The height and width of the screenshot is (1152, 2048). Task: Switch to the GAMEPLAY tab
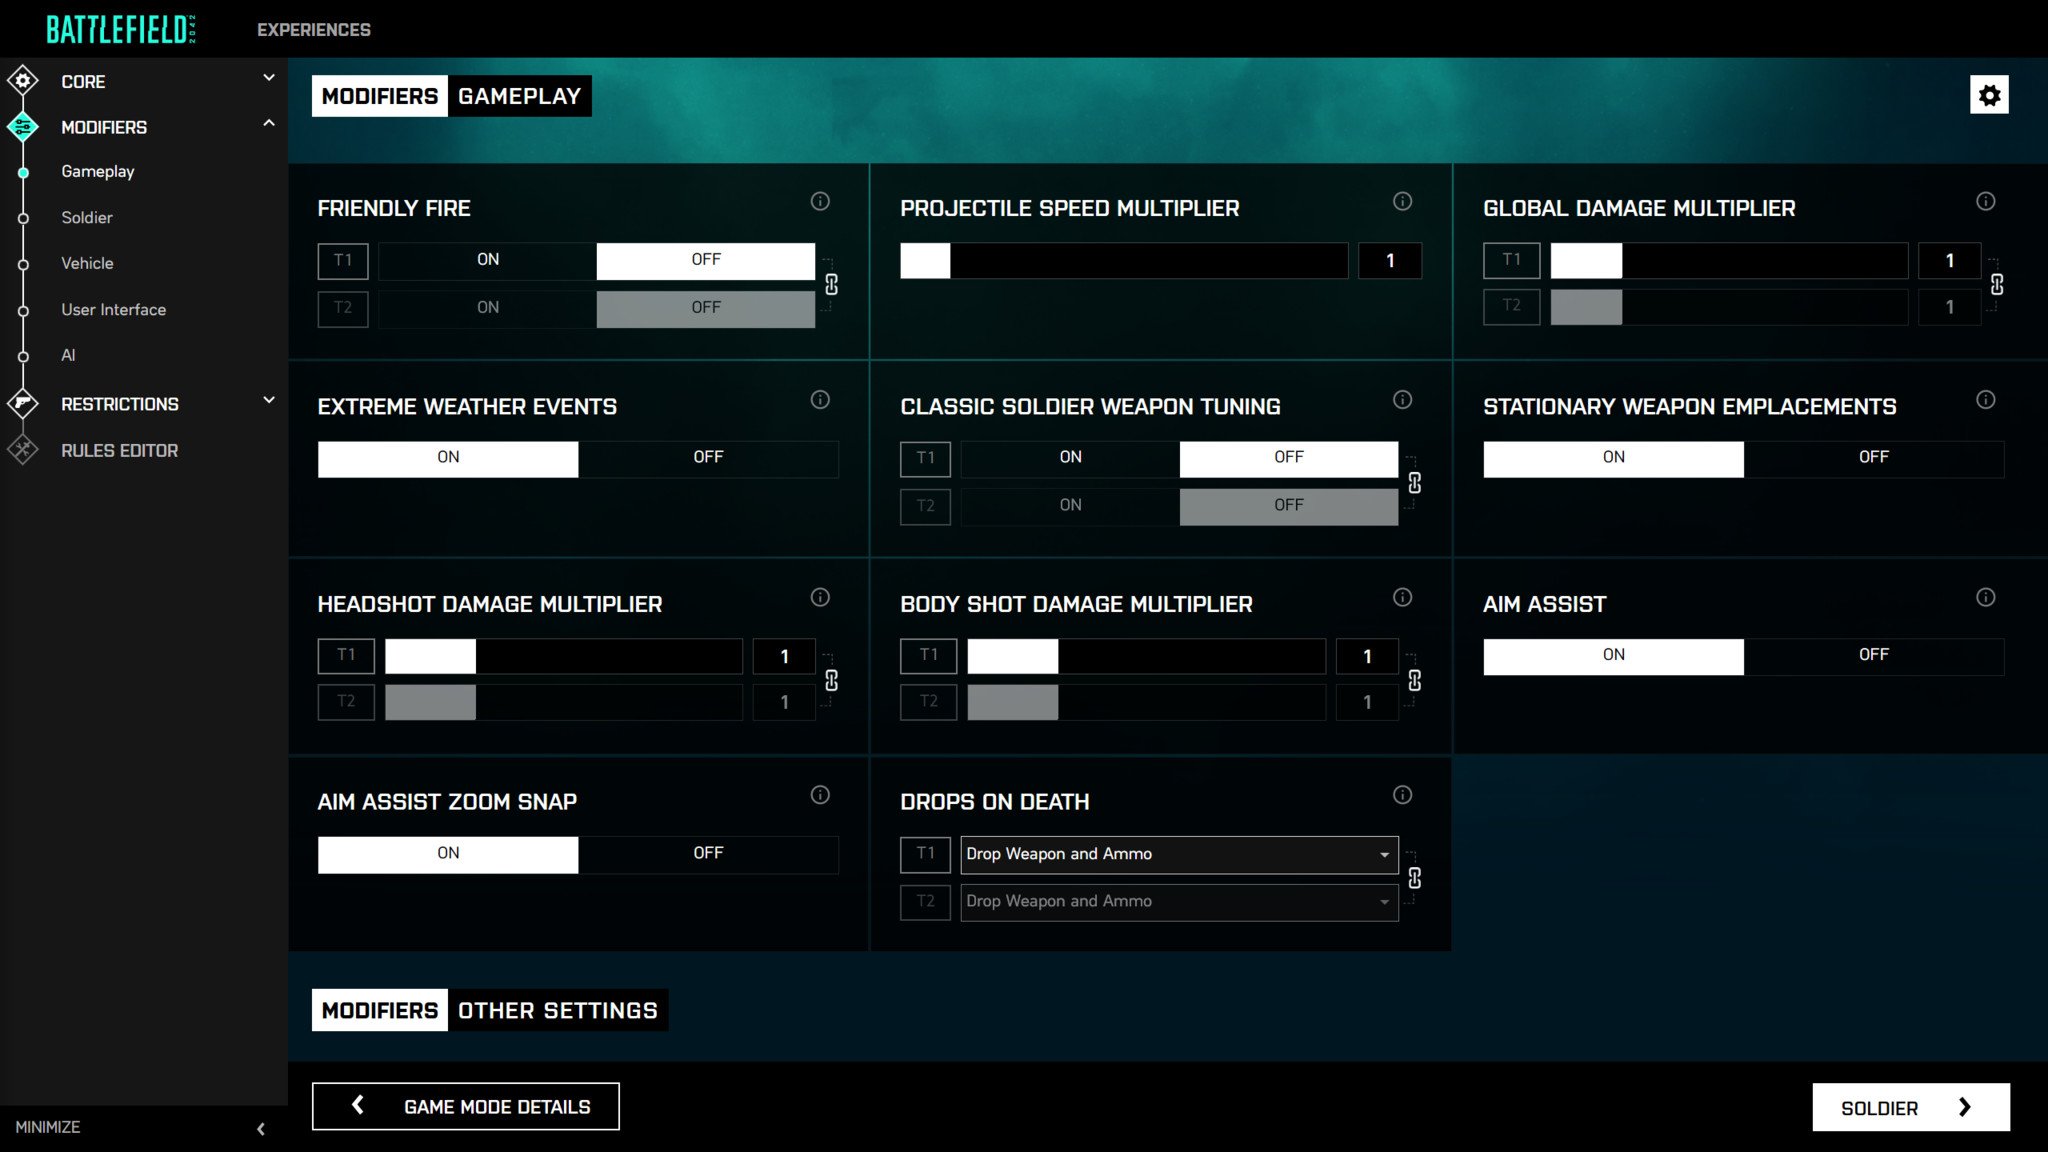pyautogui.click(x=519, y=96)
